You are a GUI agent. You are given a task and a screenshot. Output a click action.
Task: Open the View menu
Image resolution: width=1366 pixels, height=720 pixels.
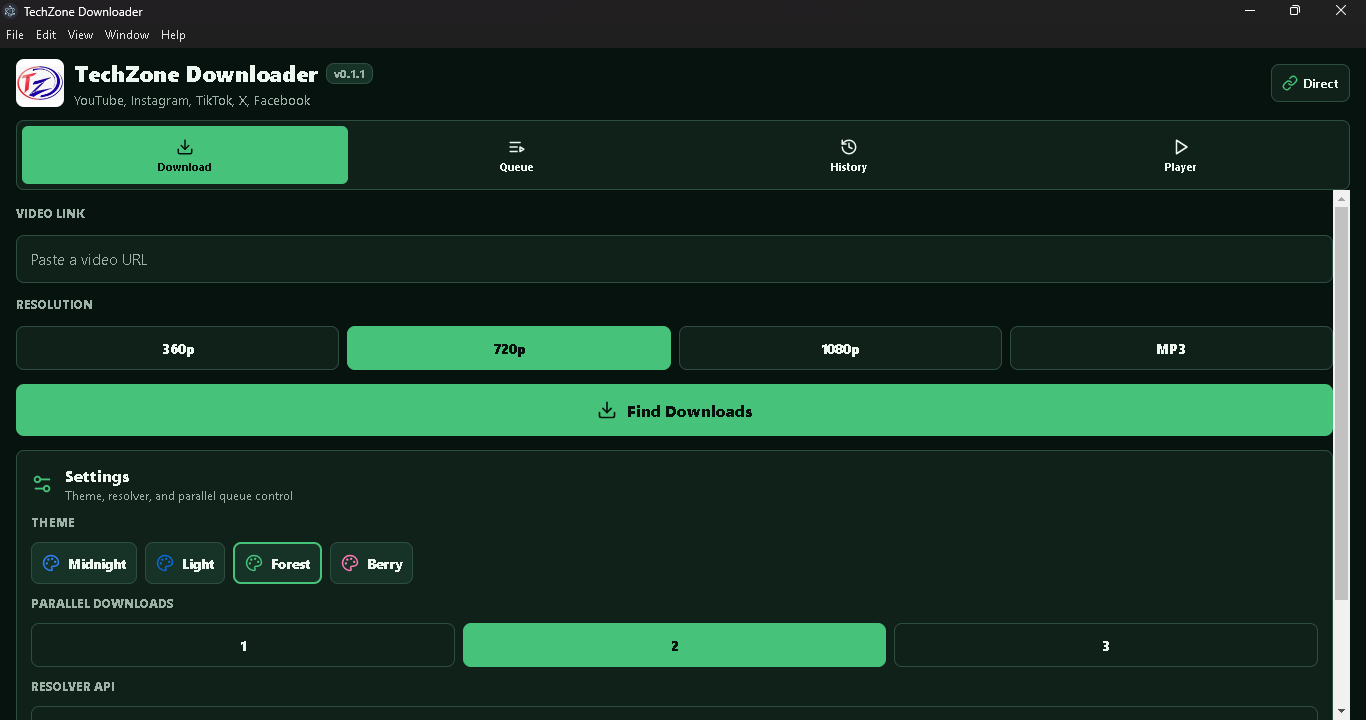pyautogui.click(x=80, y=35)
